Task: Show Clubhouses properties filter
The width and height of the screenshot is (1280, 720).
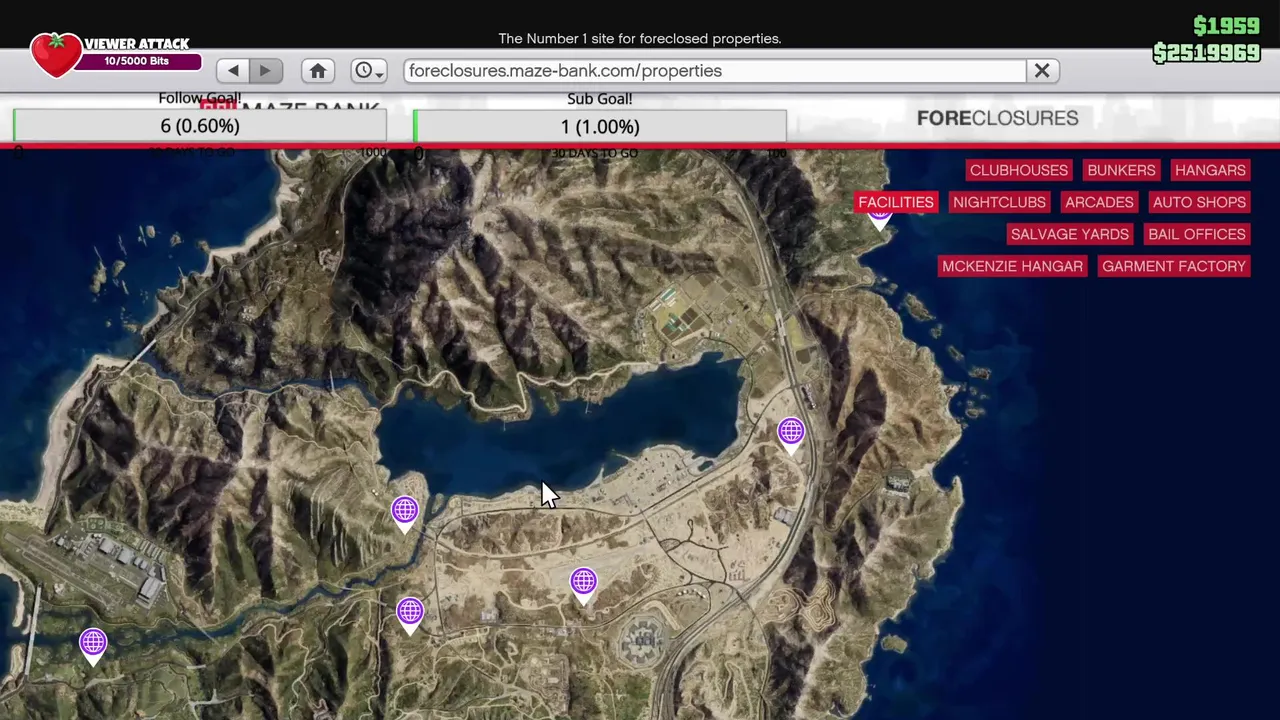Action: pos(1019,170)
